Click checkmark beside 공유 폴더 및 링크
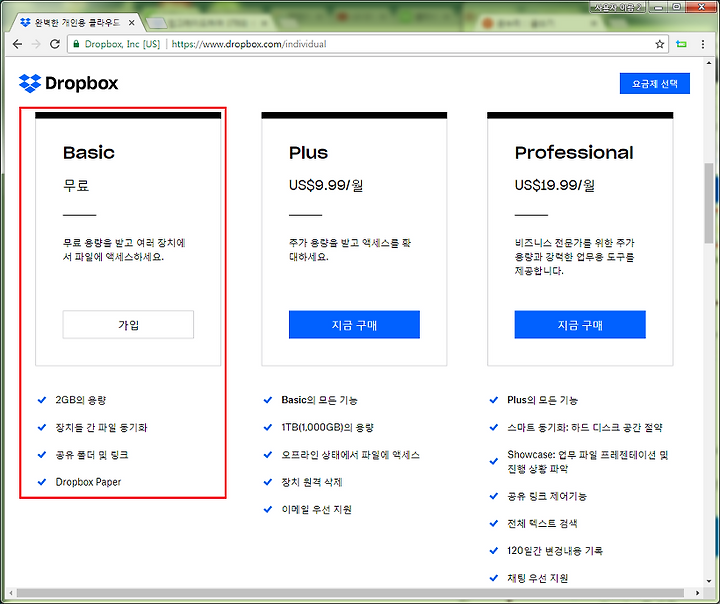Image resolution: width=720 pixels, height=604 pixels. [42, 455]
